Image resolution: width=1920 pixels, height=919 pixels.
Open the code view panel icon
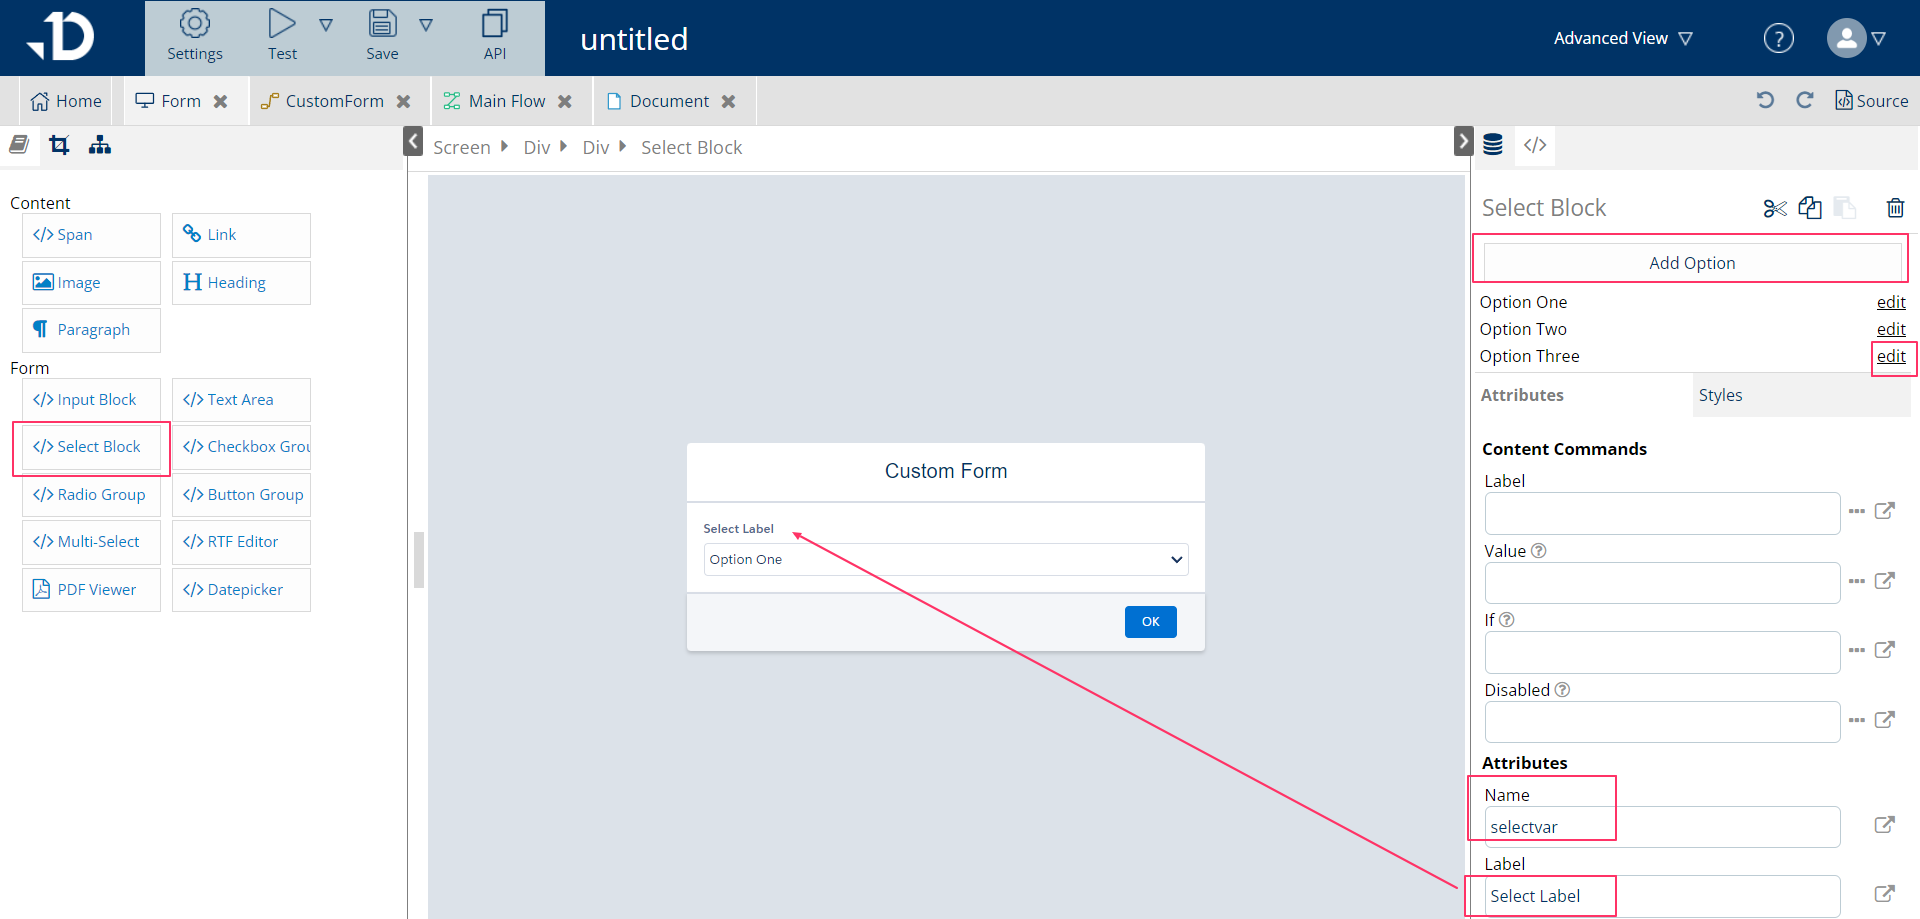[1535, 145]
